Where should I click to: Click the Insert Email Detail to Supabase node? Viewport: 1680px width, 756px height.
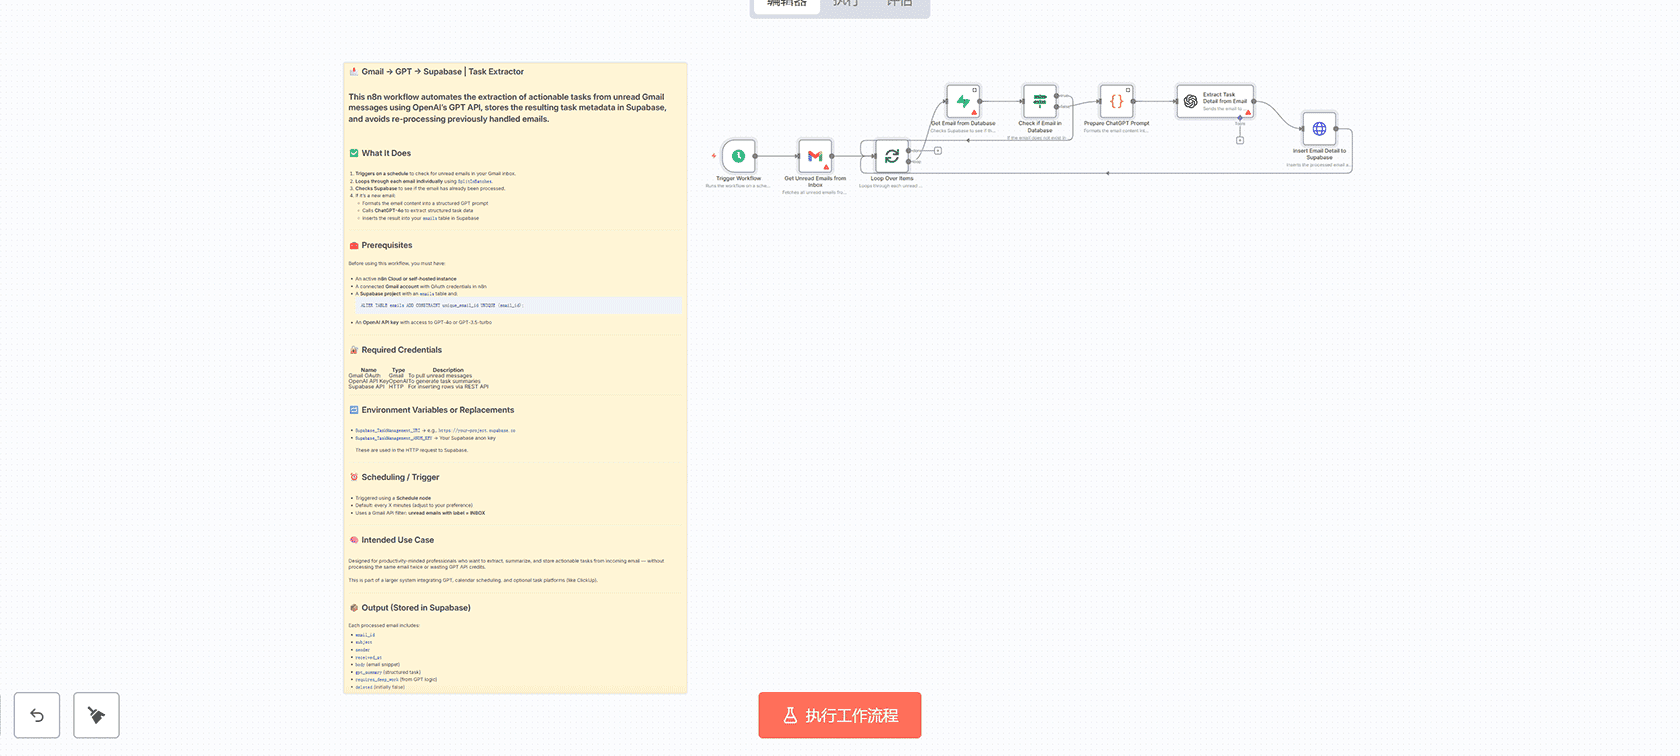tap(1319, 129)
